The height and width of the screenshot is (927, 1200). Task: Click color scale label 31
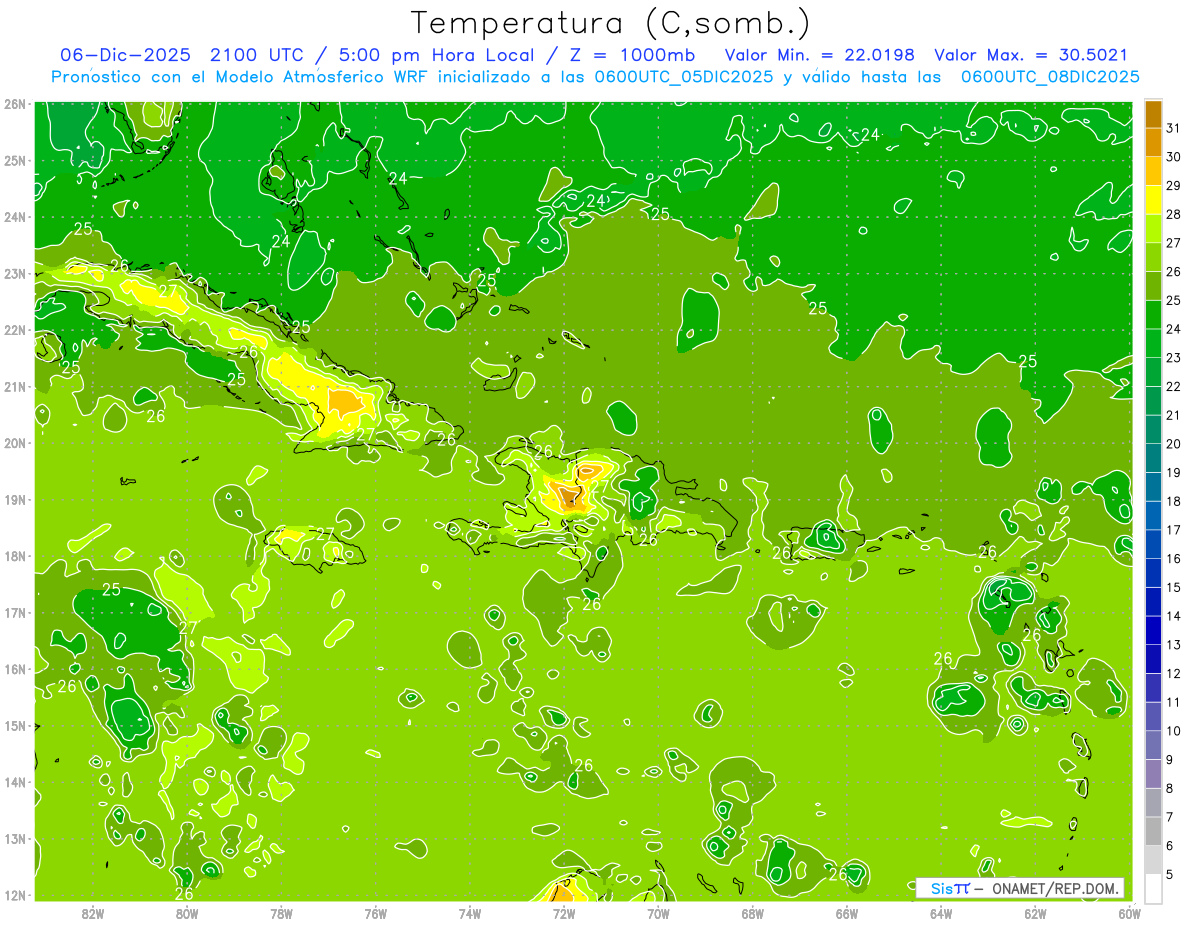[x=1174, y=128]
